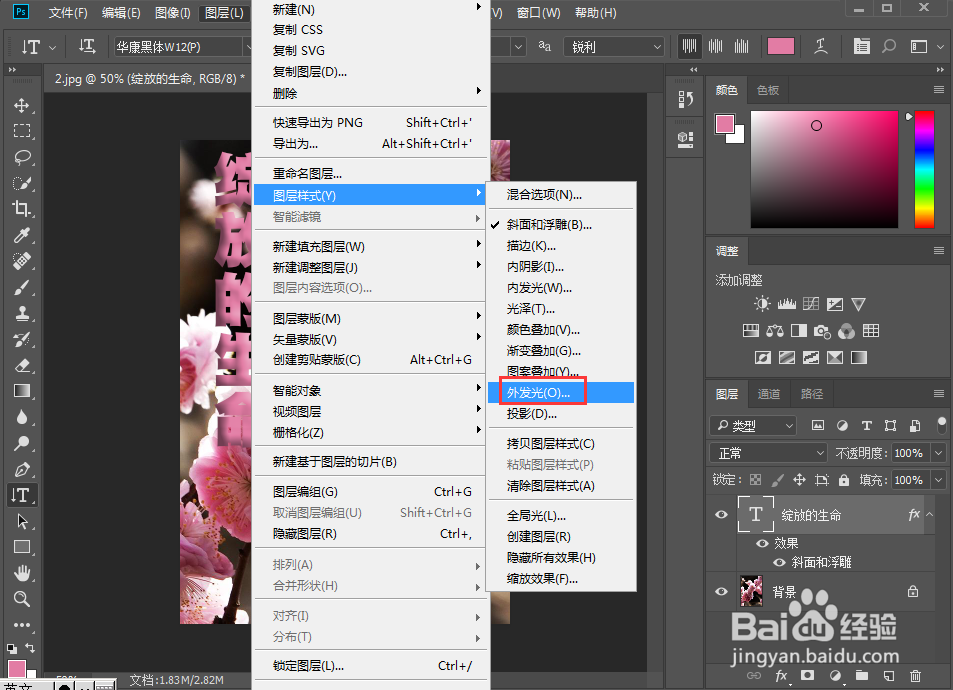Select the Dodge tool
This screenshot has height=690, width=953.
[22, 443]
